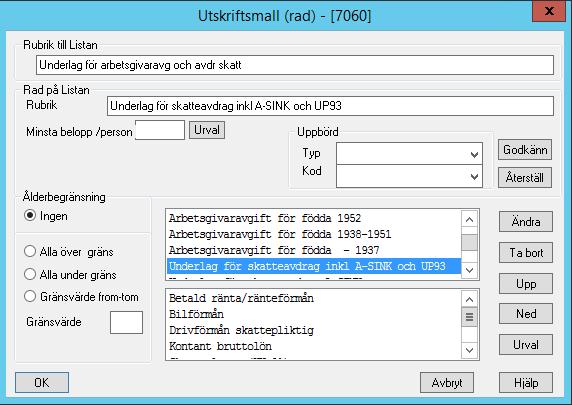Focus the Minsta belopp /person field
The height and width of the screenshot is (405, 572).
(x=160, y=130)
